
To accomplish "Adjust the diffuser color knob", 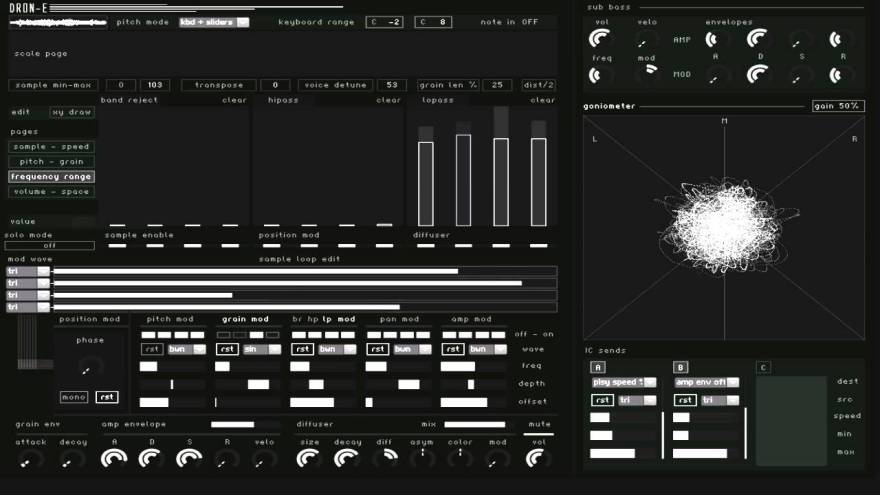I will [x=460, y=459].
